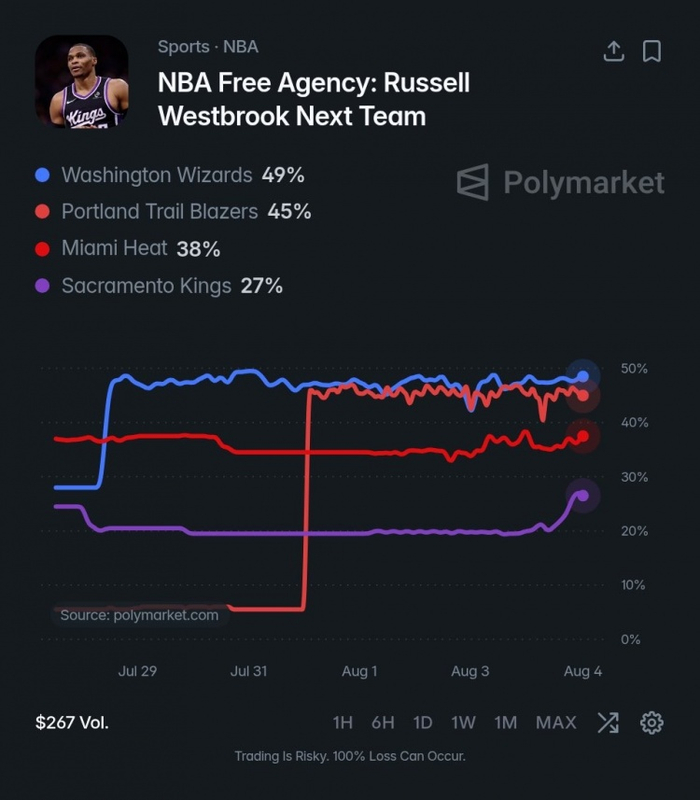This screenshot has height=800, width=700.
Task: Show MAX chart history
Action: click(556, 722)
